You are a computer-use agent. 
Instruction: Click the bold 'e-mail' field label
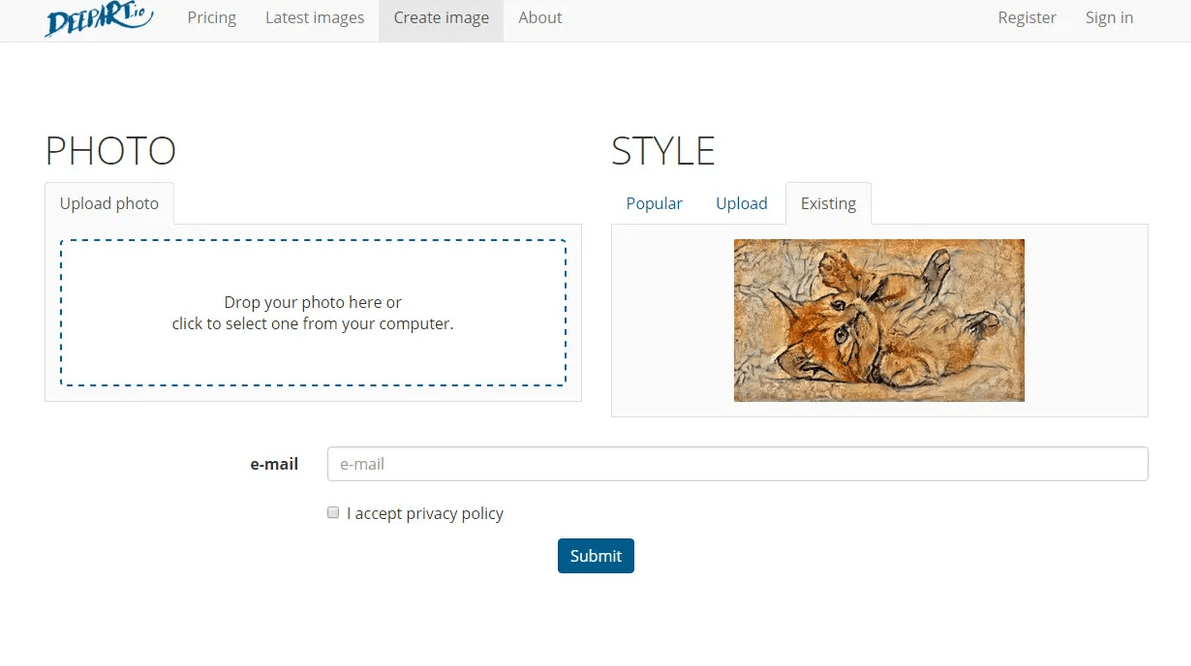point(274,464)
